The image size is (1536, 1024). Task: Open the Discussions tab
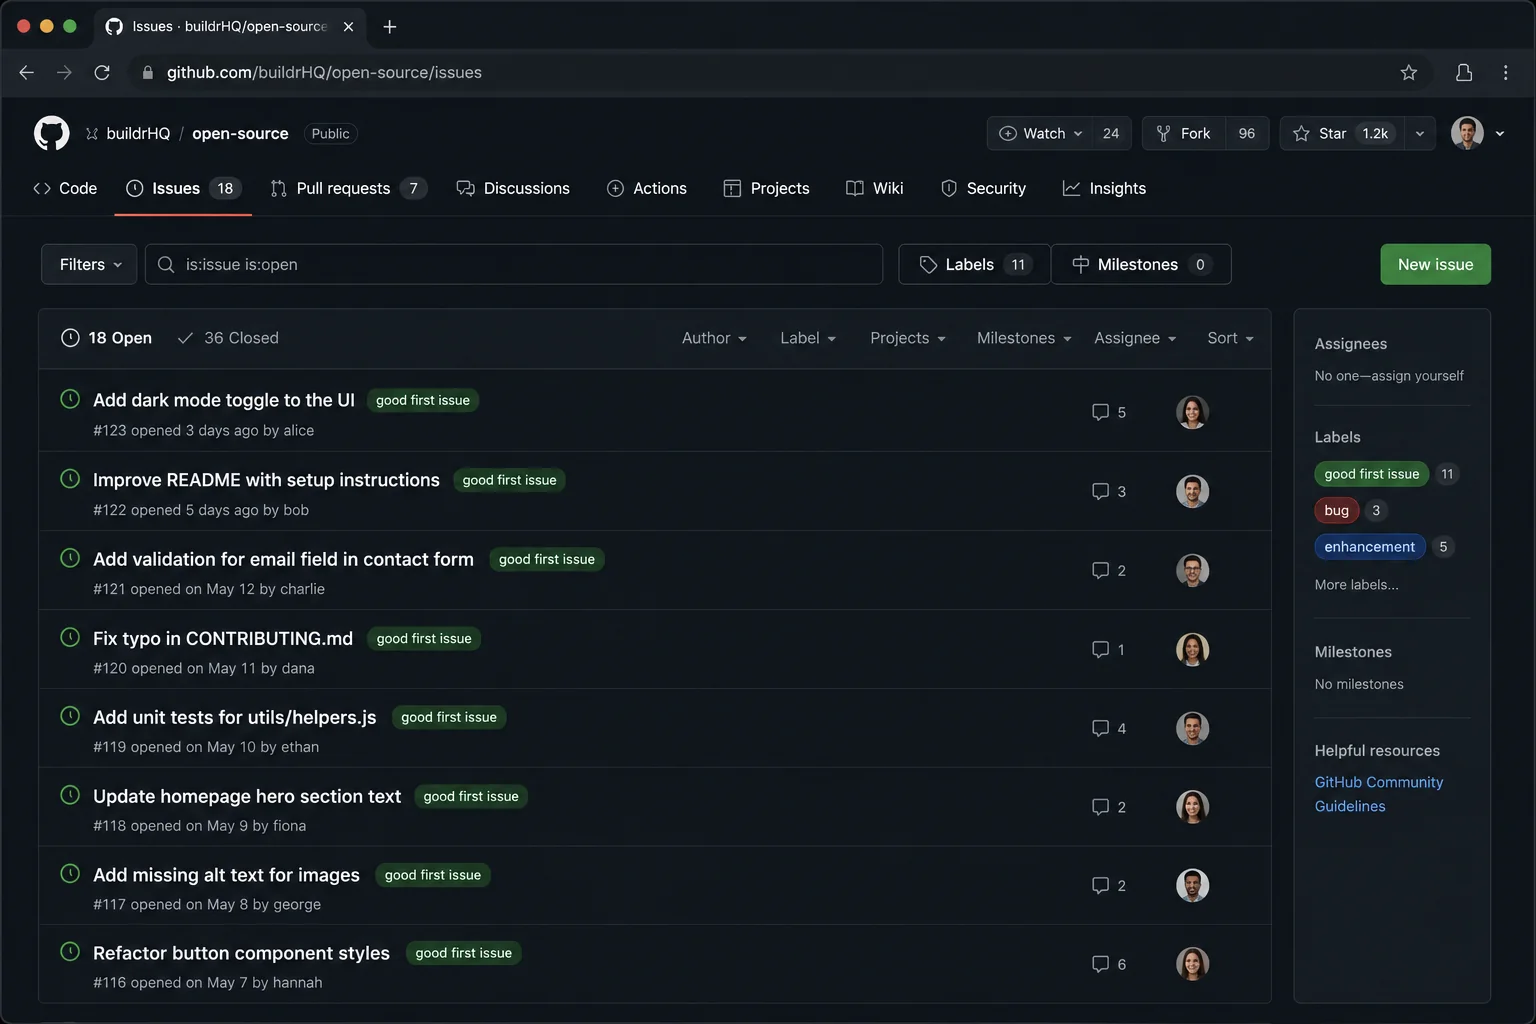pyautogui.click(x=513, y=188)
